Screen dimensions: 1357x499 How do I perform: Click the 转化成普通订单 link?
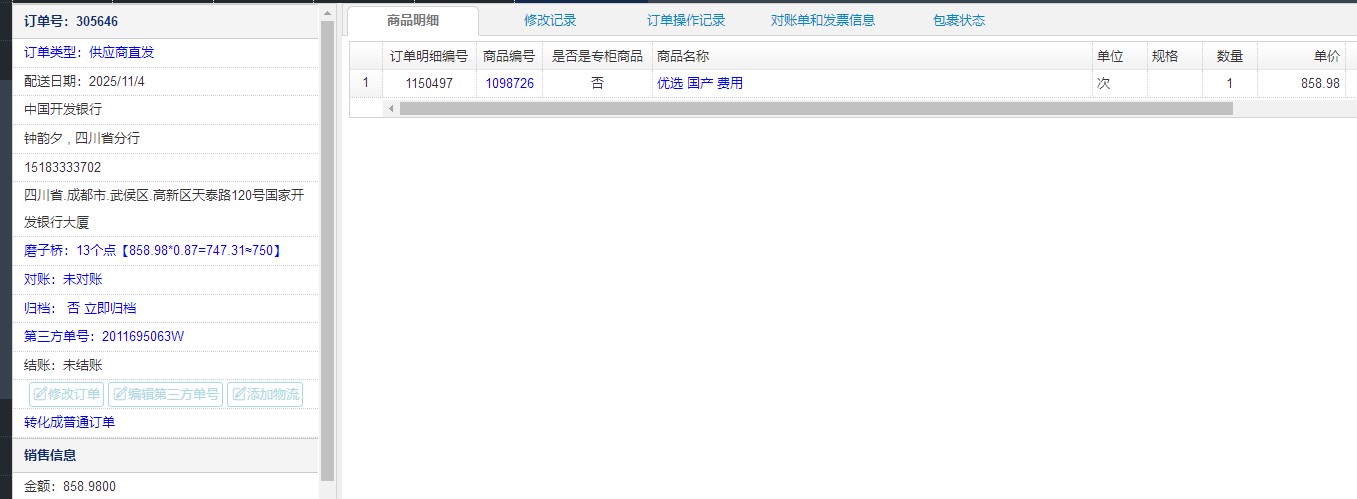tap(70, 423)
